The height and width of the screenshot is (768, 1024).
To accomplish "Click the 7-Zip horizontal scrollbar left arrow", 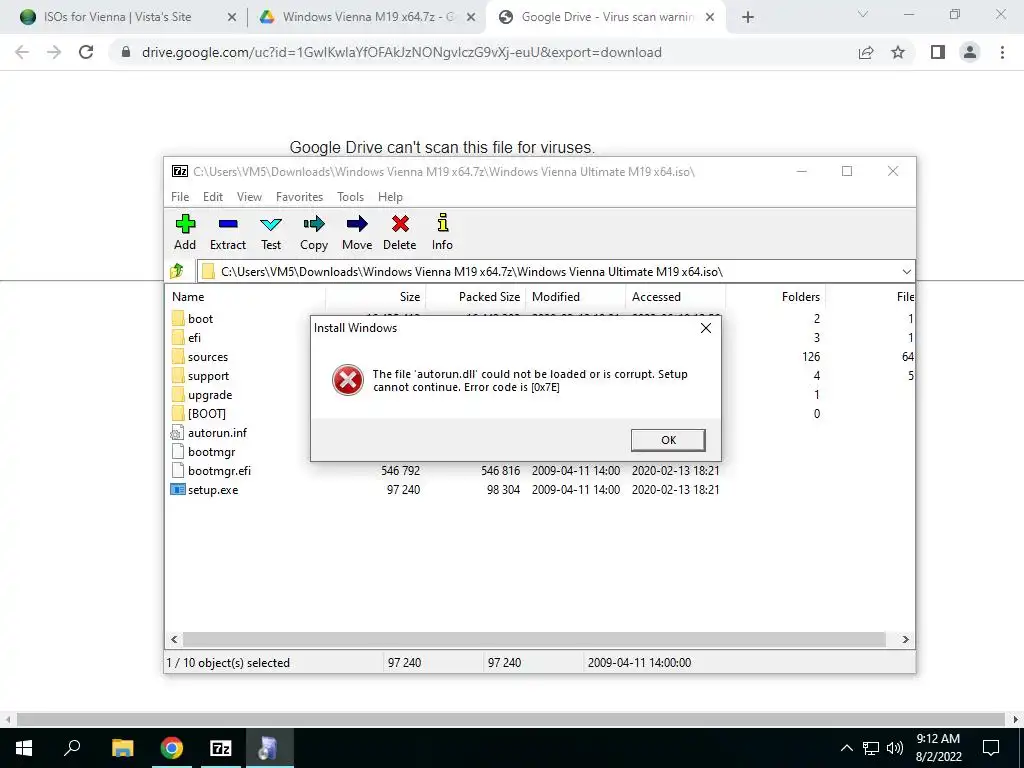I will [x=174, y=639].
